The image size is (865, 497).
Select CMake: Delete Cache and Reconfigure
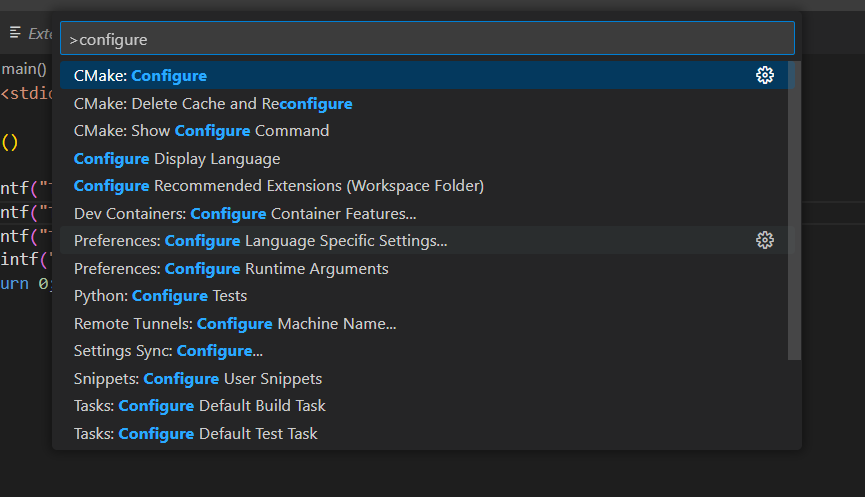[x=427, y=103]
